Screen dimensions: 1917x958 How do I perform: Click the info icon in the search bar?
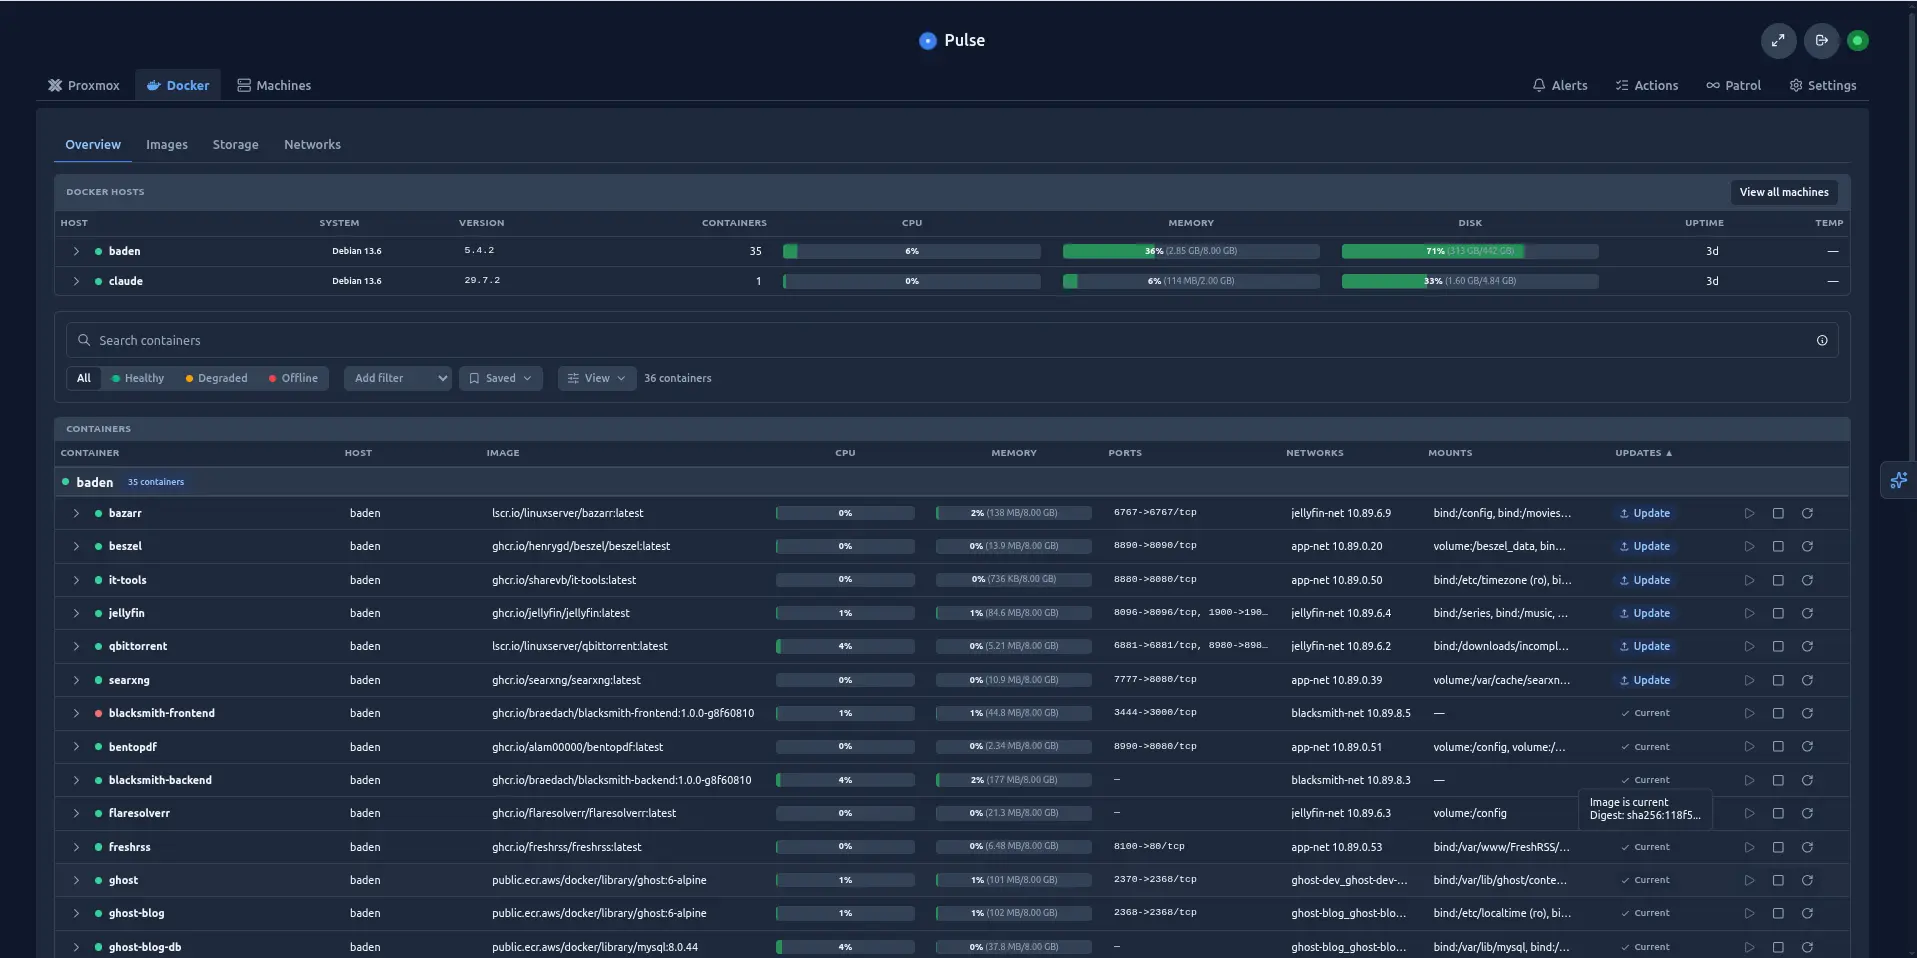(1822, 341)
